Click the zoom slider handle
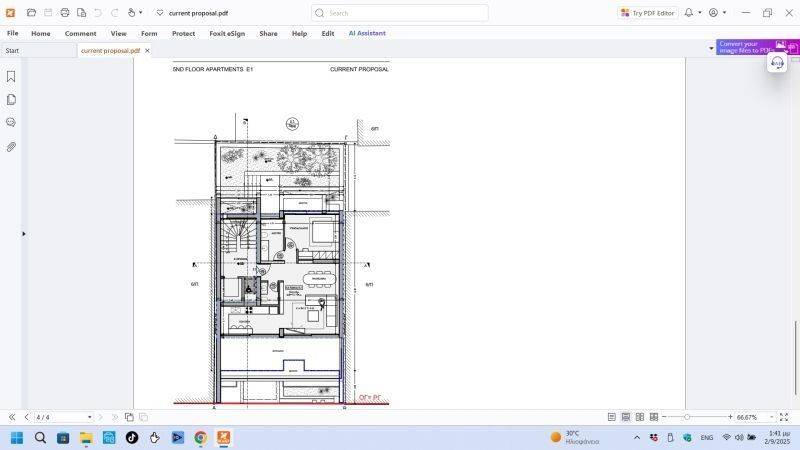The image size is (800, 450). [687, 417]
